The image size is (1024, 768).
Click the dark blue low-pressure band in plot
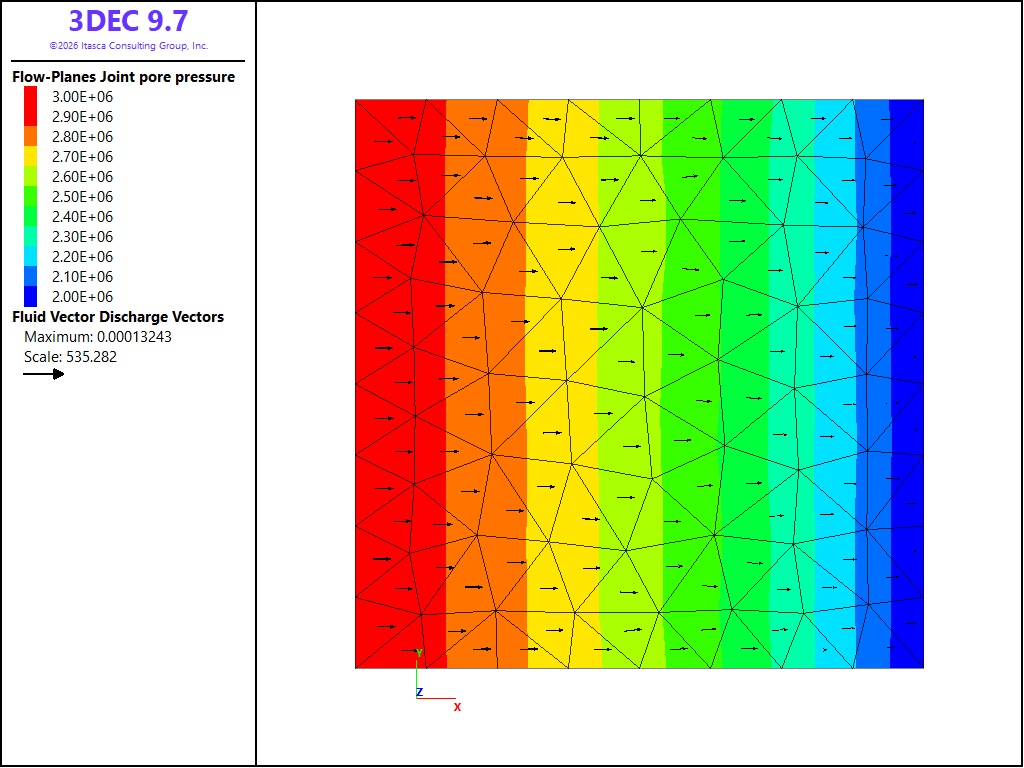point(907,384)
